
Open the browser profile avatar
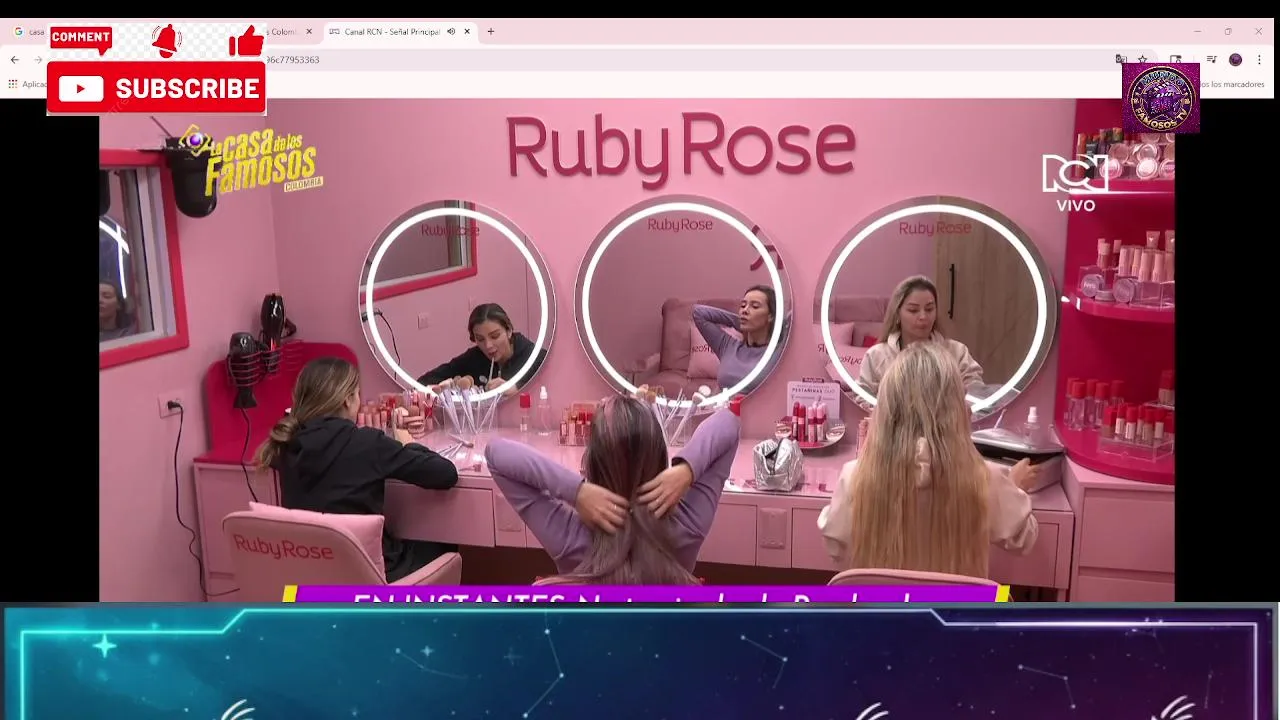tap(1236, 60)
